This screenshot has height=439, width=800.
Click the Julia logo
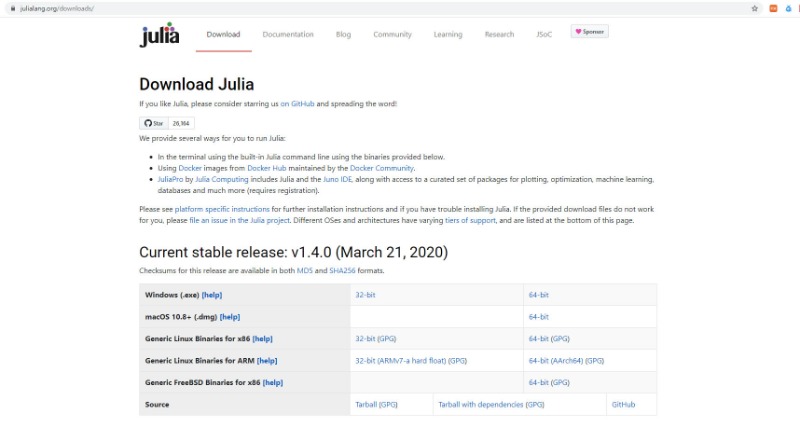pyautogui.click(x=159, y=35)
